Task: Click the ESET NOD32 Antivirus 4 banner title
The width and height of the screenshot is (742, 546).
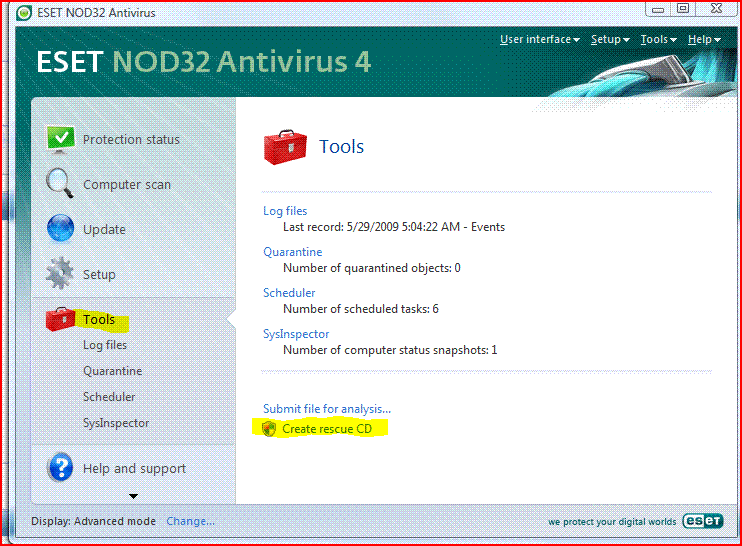Action: tap(203, 62)
